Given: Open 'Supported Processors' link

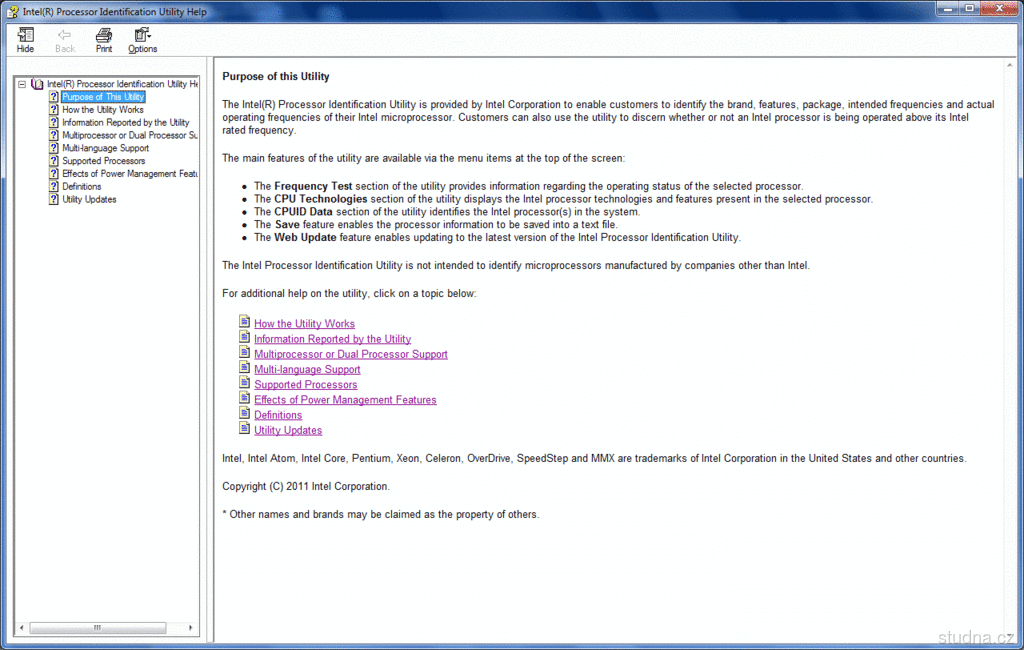Looking at the screenshot, I should (306, 385).
